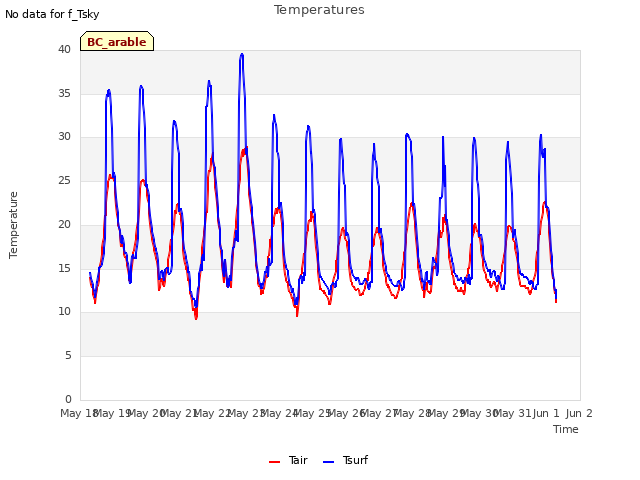Click the y-axis tick value 0
This screenshot has width=640, height=480.
coord(68,399)
